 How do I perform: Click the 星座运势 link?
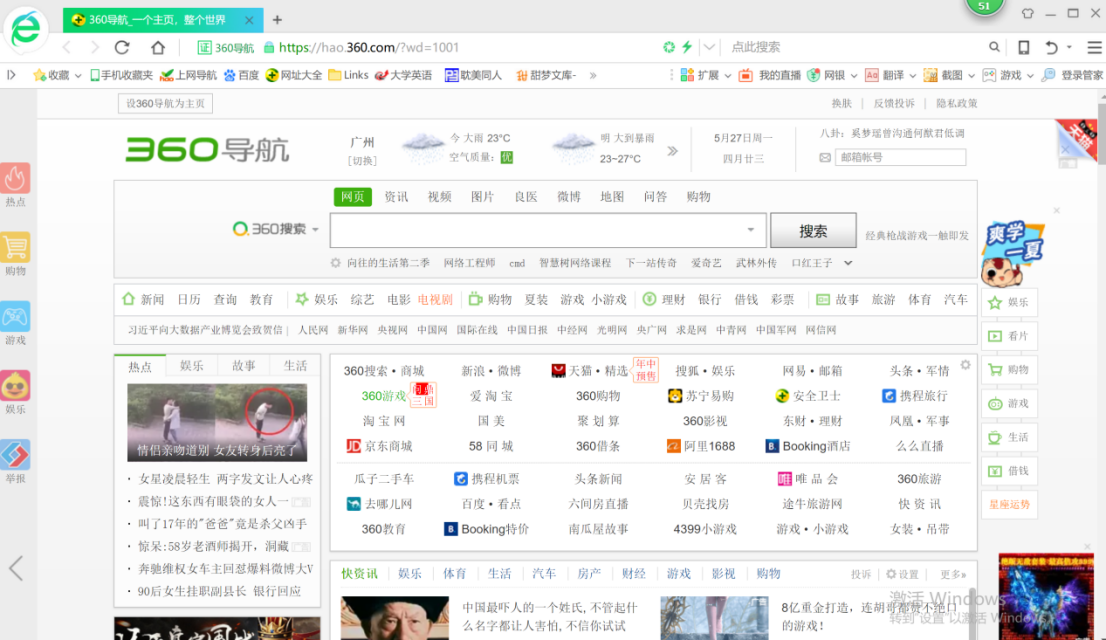pyautogui.click(x=1009, y=505)
